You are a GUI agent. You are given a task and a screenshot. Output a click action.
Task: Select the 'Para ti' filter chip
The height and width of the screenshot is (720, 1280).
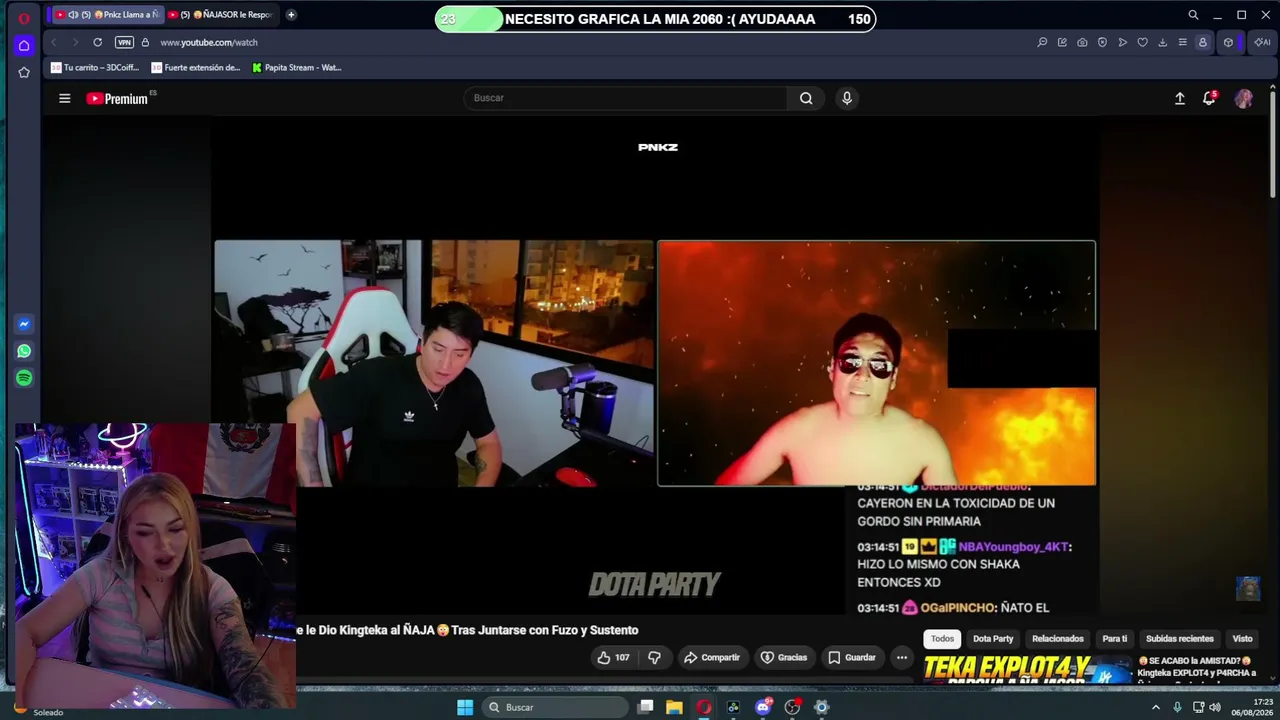point(1114,638)
